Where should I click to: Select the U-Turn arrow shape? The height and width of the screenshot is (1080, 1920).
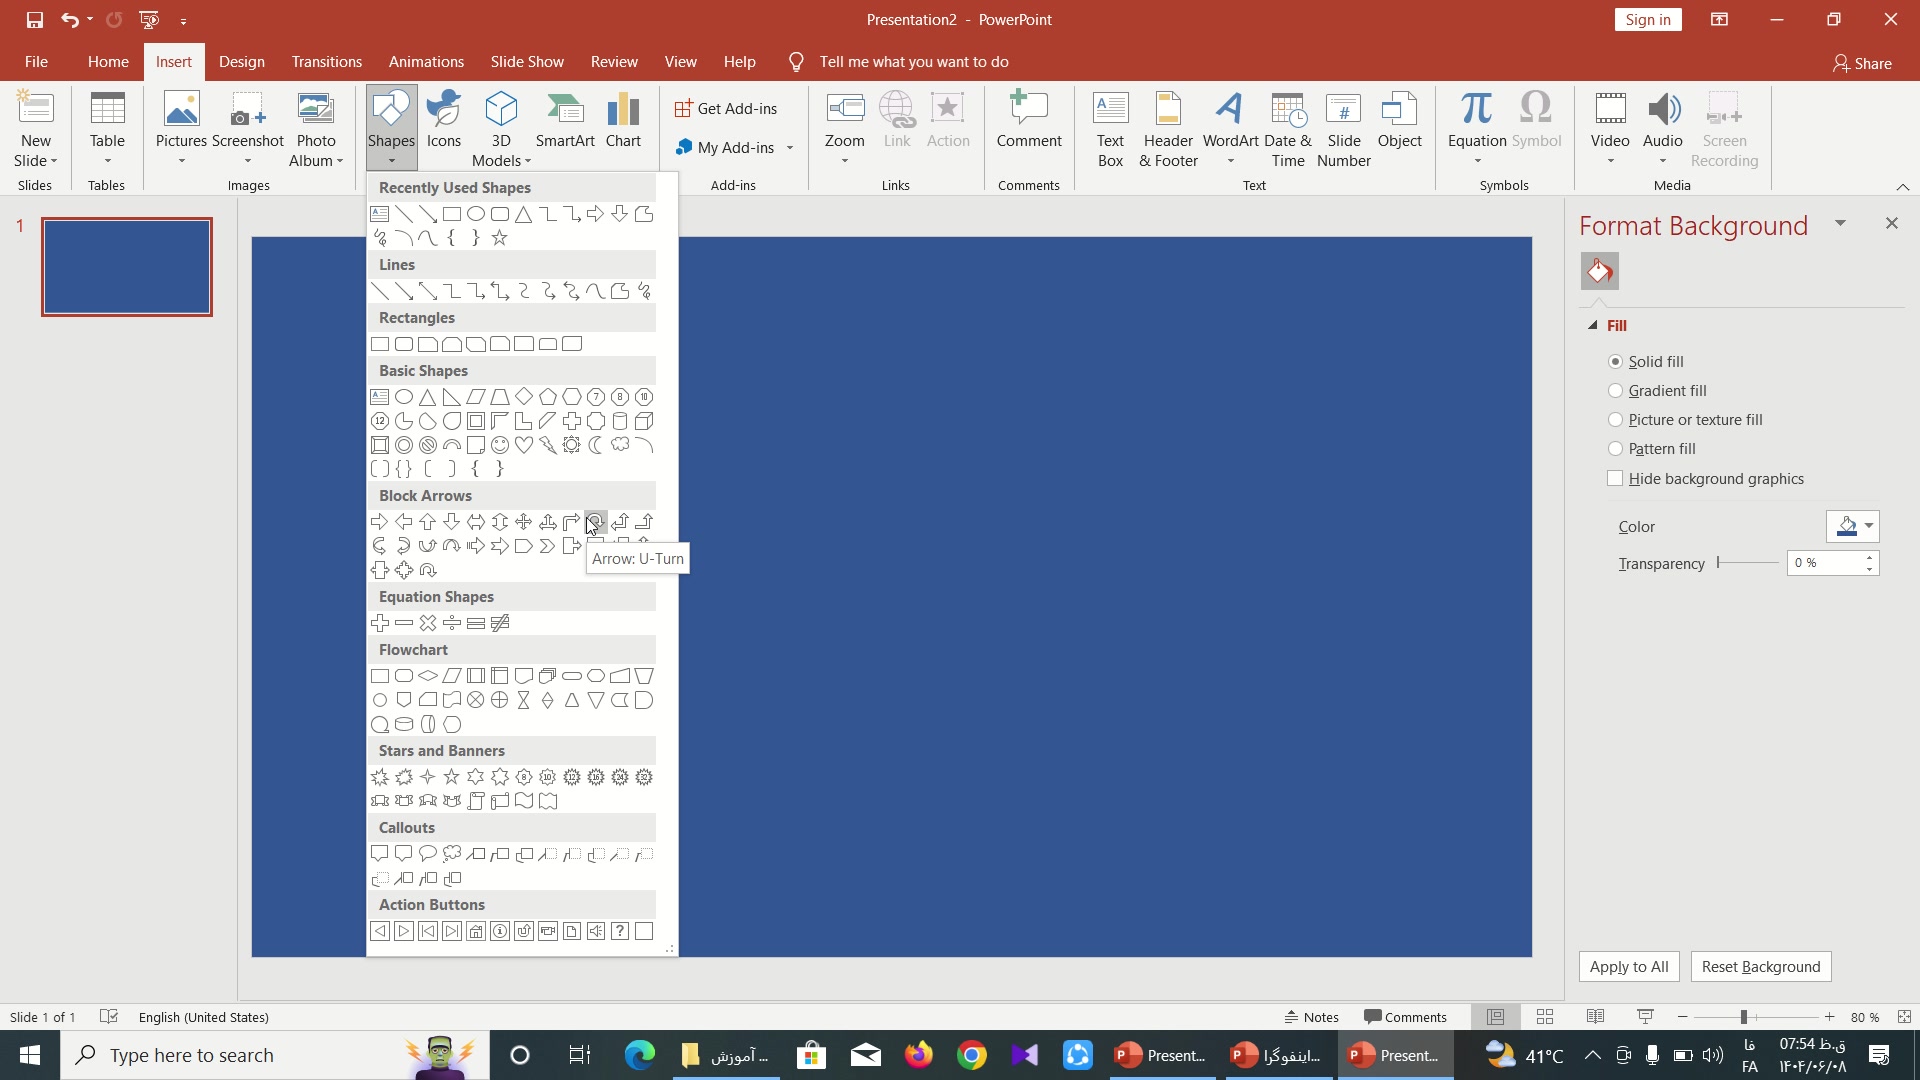(x=595, y=521)
